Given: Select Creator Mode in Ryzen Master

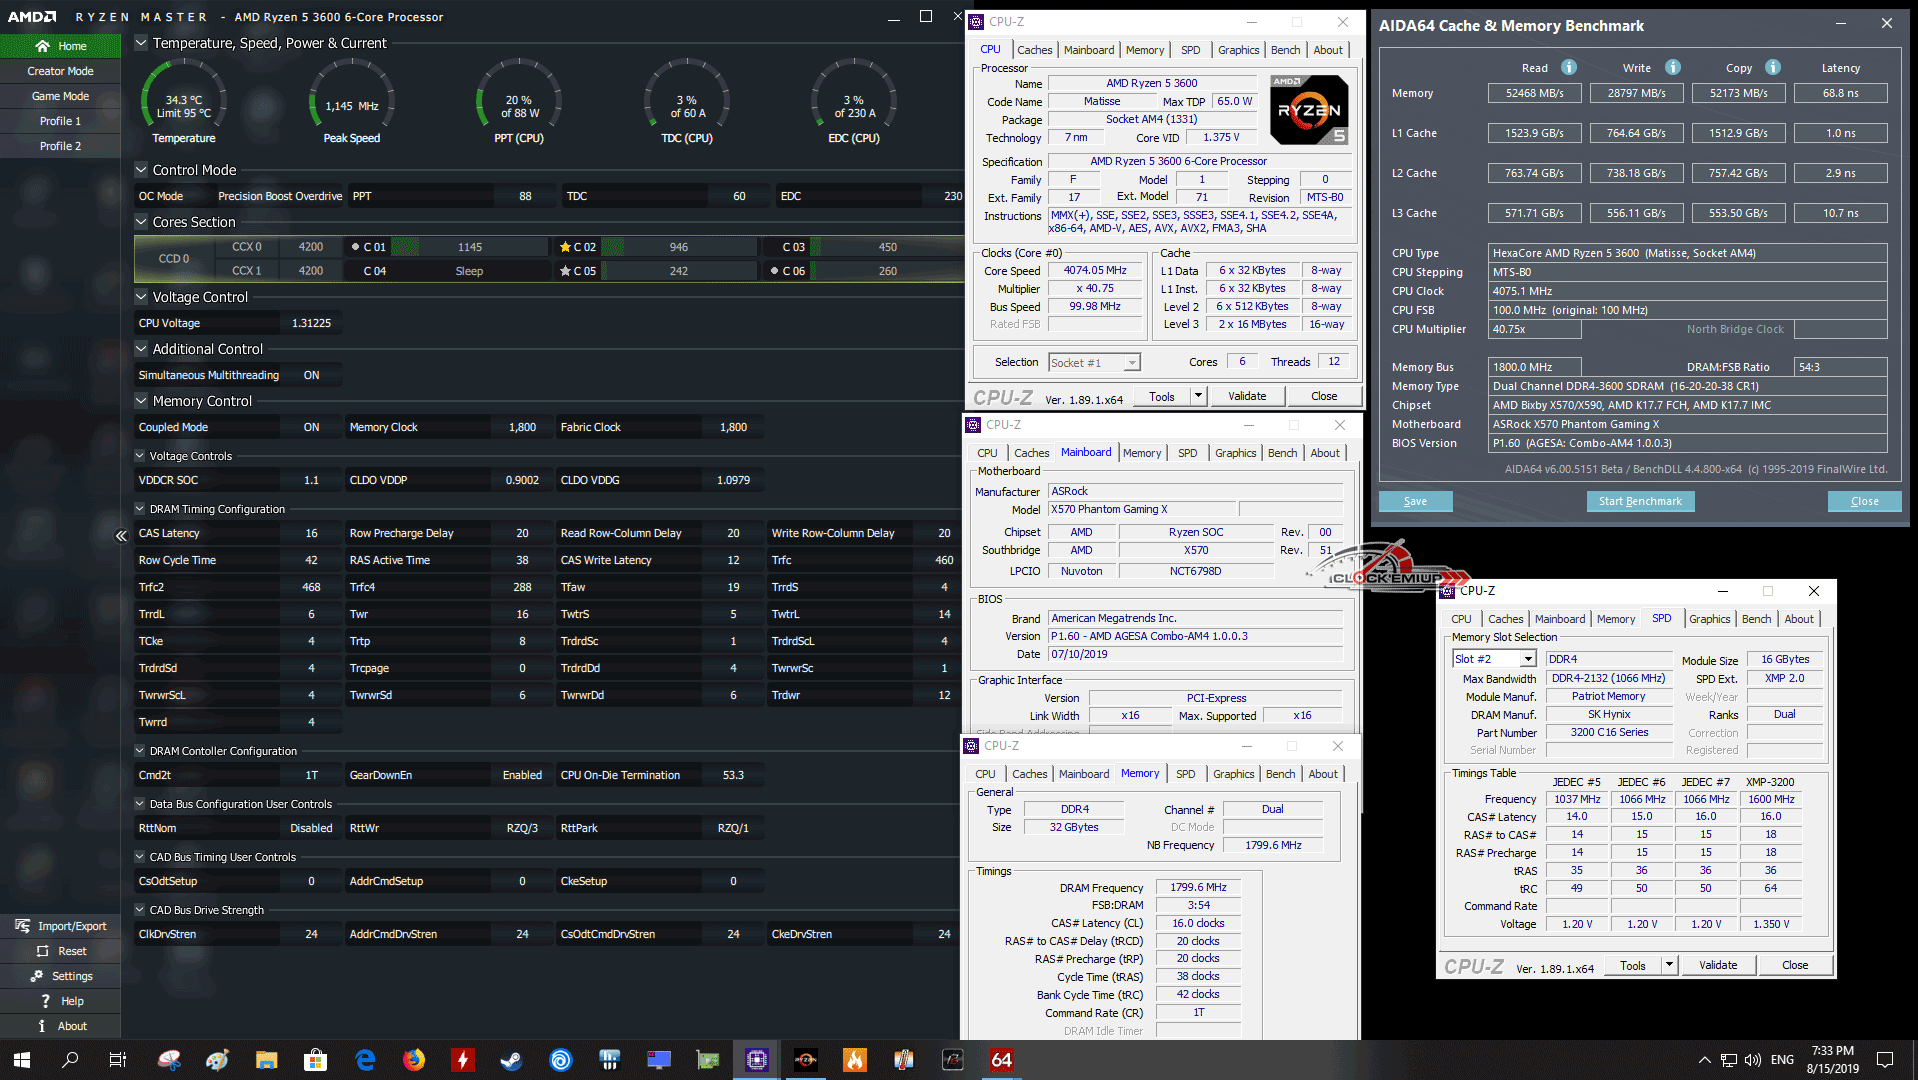Looking at the screenshot, I should pyautogui.click(x=60, y=71).
